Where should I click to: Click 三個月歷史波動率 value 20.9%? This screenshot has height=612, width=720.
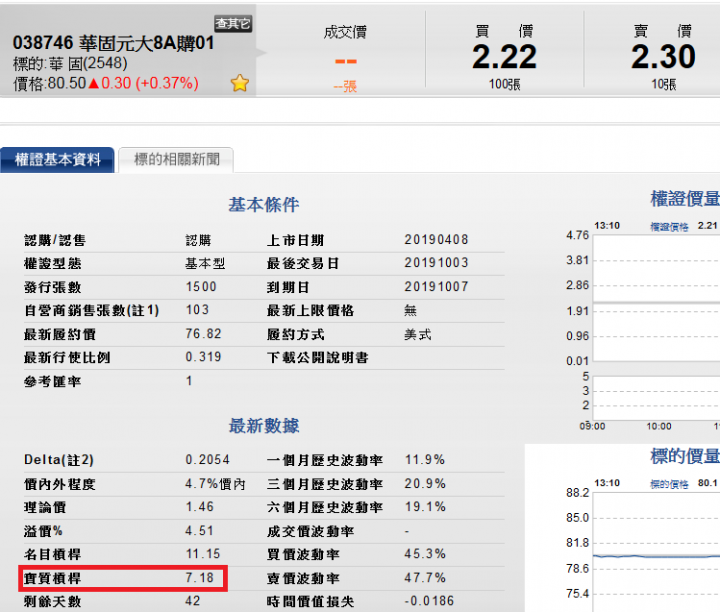[x=425, y=483]
